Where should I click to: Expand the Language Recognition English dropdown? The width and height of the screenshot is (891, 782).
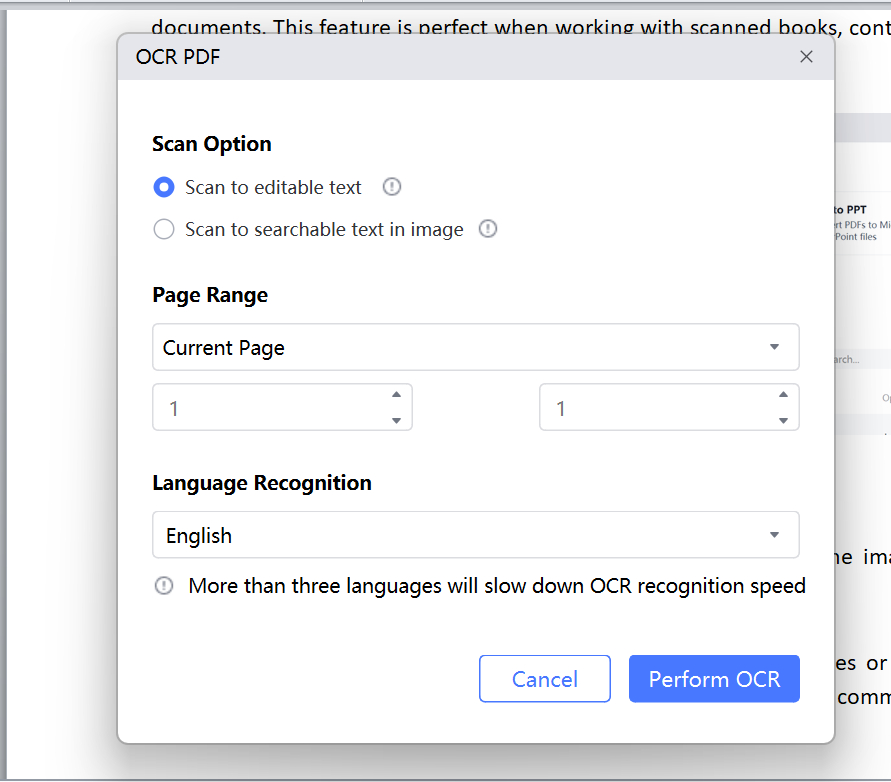tap(475, 535)
